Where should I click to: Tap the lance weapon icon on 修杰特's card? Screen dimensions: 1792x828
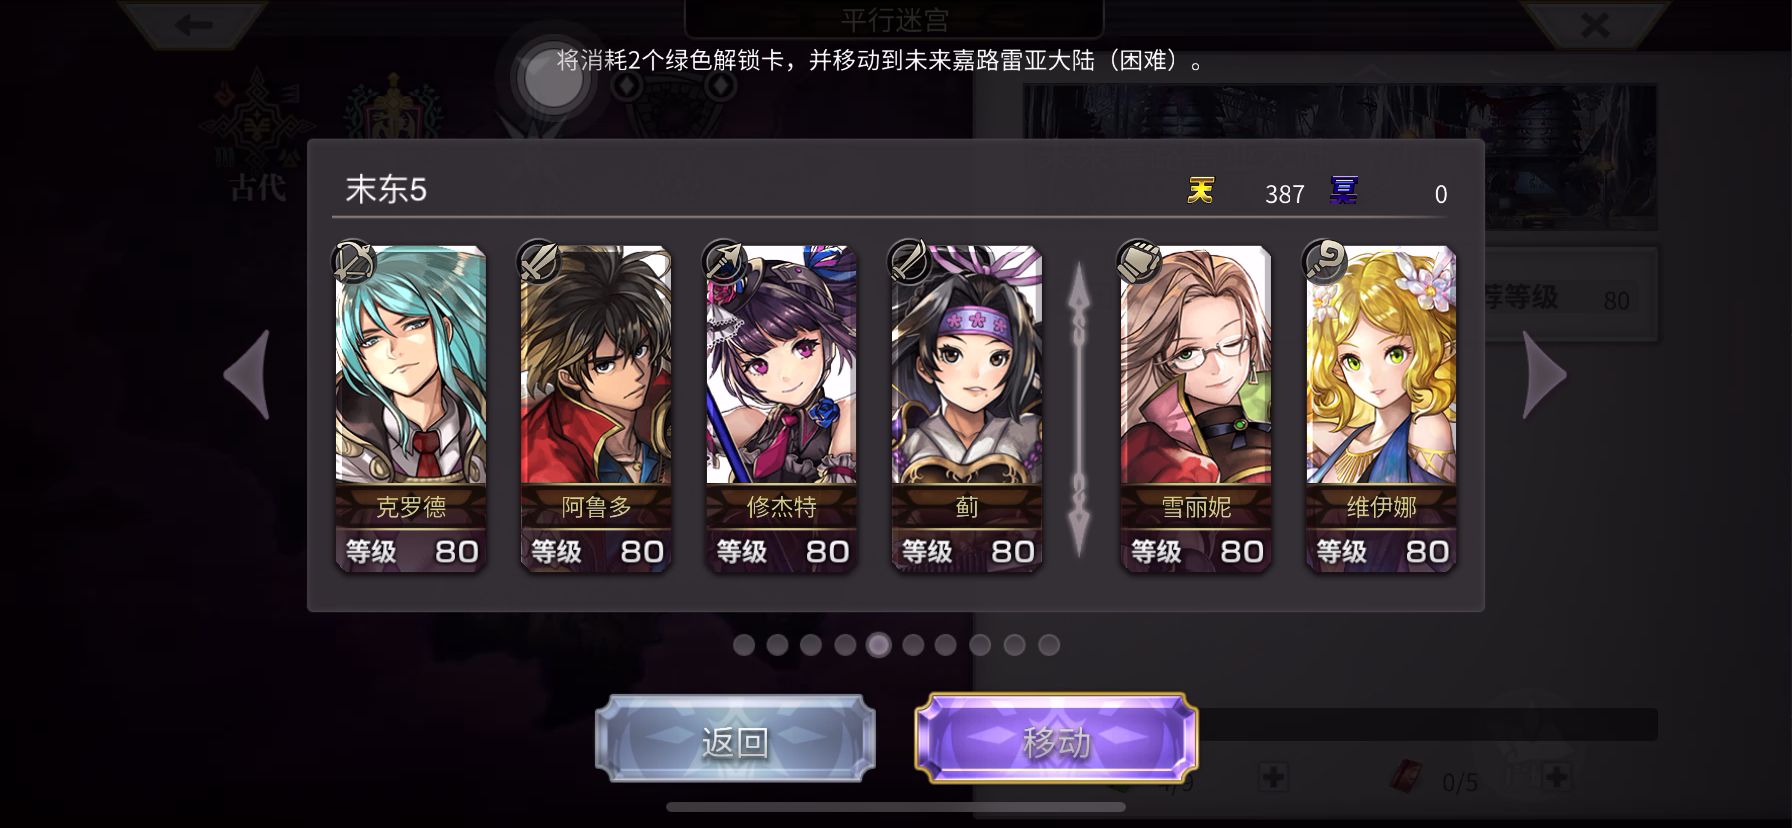(x=724, y=262)
